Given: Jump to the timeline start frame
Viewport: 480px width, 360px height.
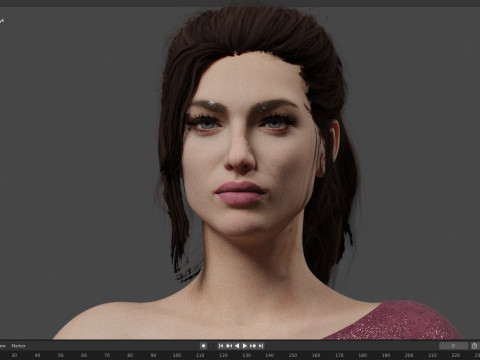Looking at the screenshot, I should (x=221, y=346).
